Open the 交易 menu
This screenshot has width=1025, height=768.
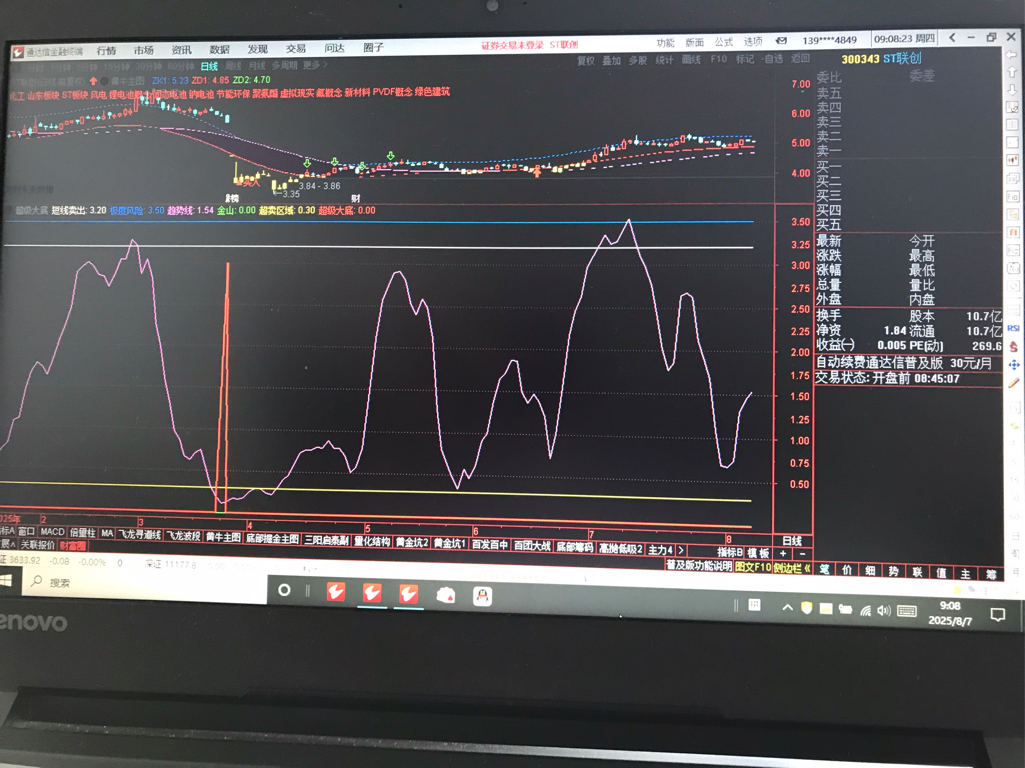pyautogui.click(x=295, y=48)
